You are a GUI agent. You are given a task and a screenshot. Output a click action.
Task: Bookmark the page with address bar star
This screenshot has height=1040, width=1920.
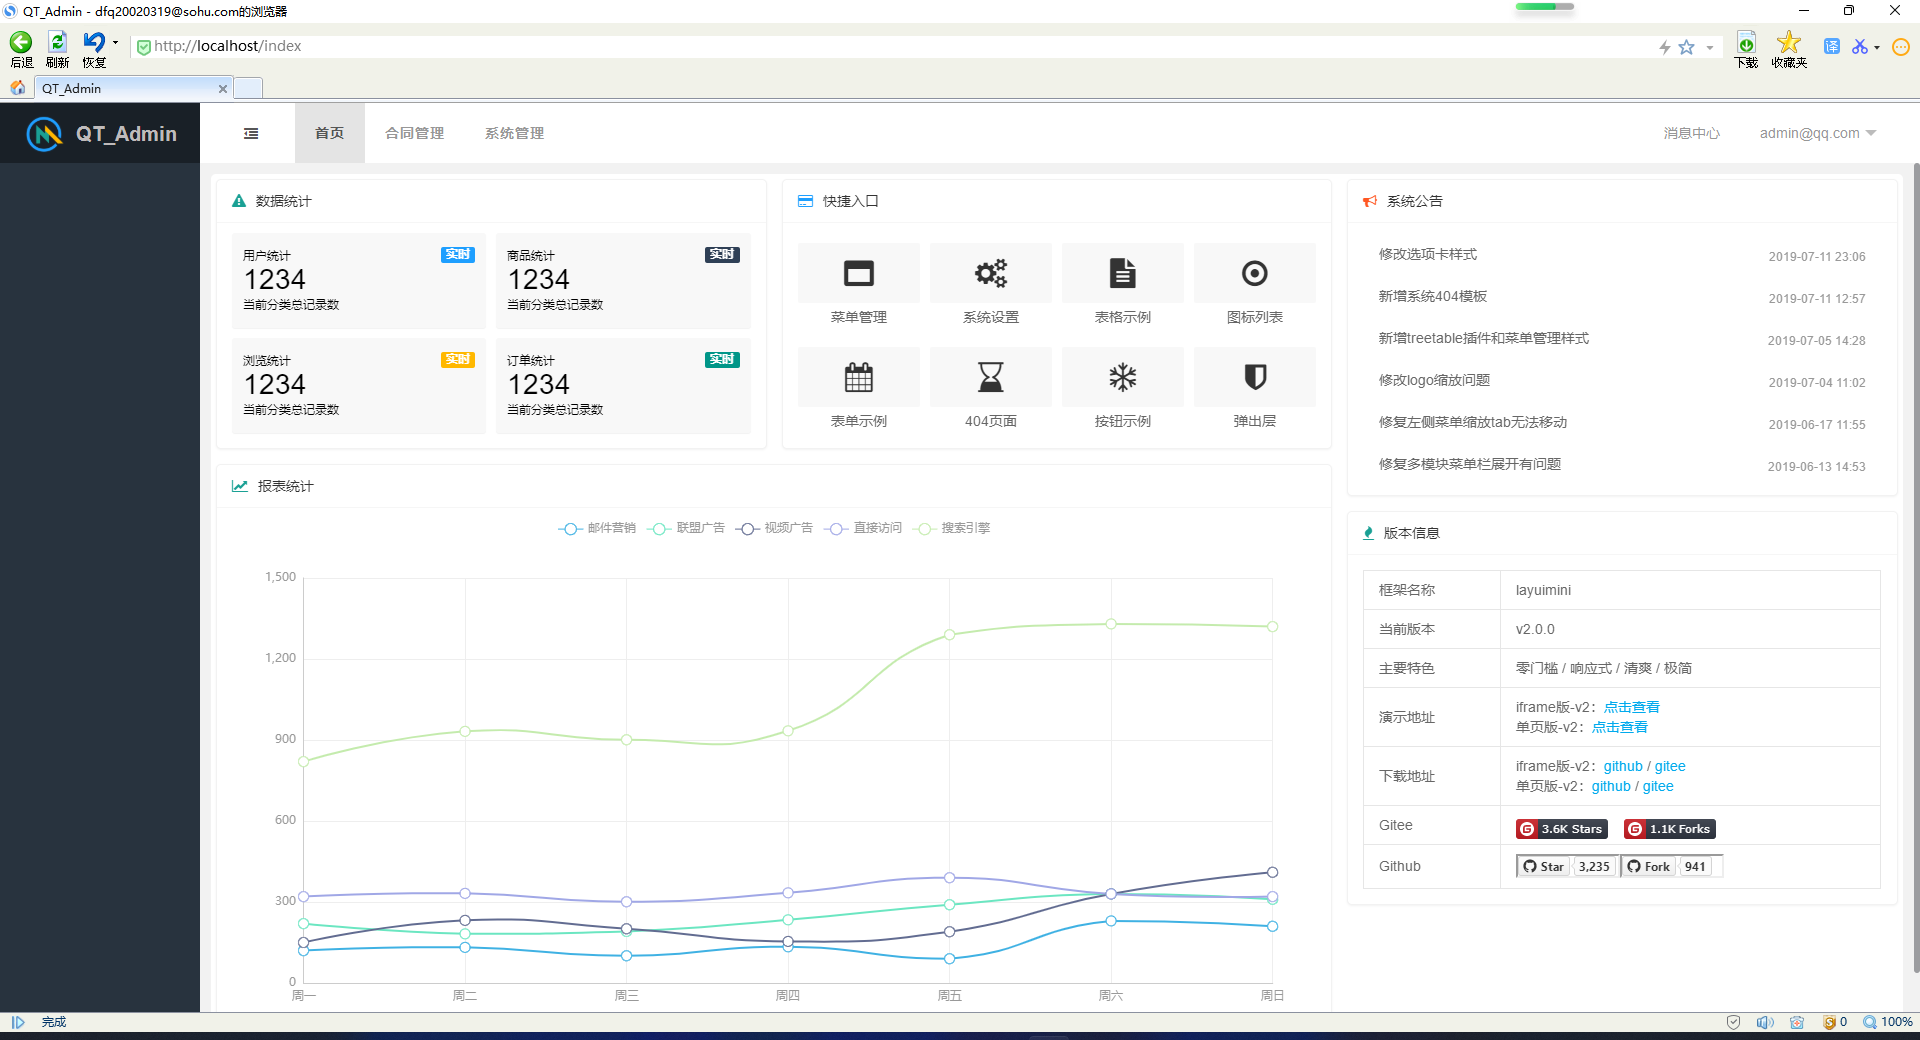(x=1686, y=47)
